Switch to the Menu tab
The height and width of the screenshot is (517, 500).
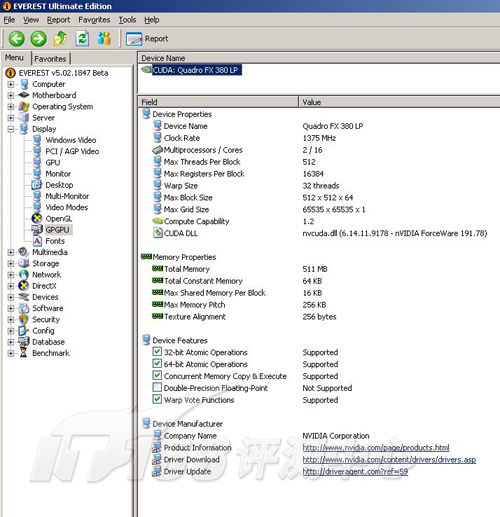(x=14, y=58)
